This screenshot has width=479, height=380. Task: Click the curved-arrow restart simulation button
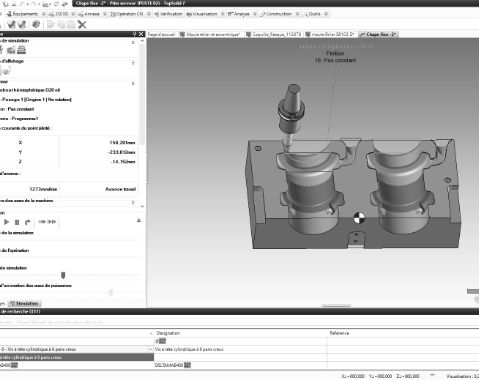pyautogui.click(x=28, y=222)
